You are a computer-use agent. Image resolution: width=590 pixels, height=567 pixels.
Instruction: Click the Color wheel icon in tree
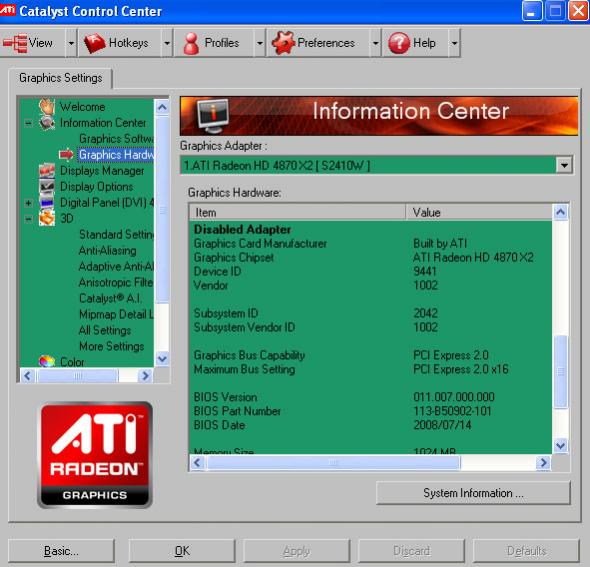[47, 361]
